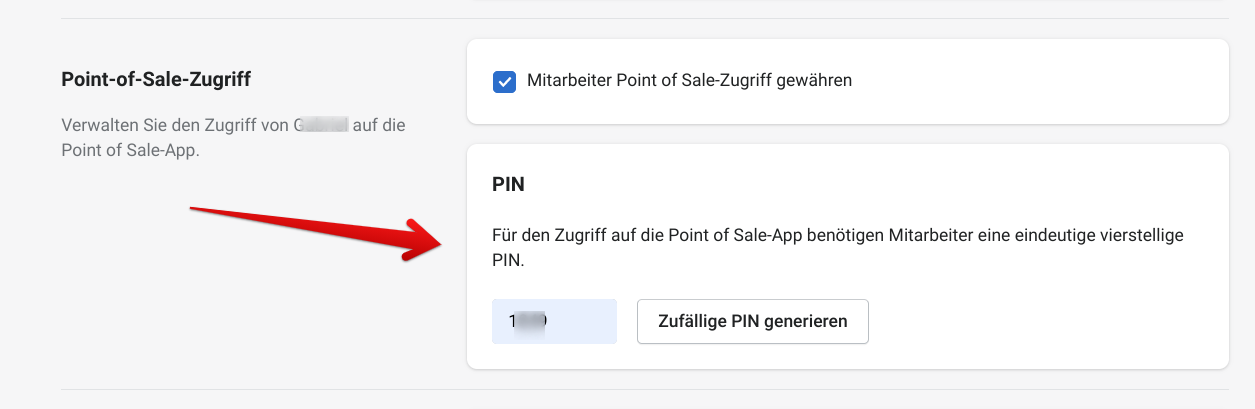Viewport: 1255px width, 409px height.
Task: Uncheck the Mitarbeiter Point of Sale-Zugriff checkbox
Action: point(504,81)
